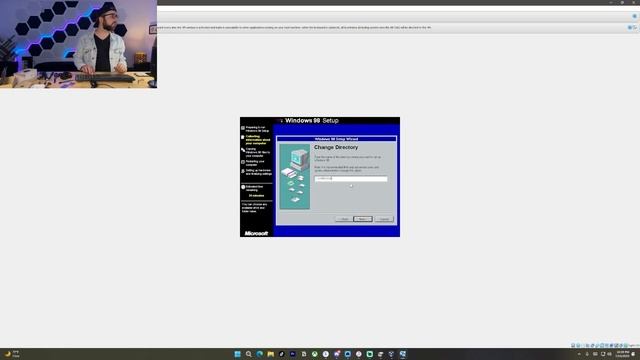This screenshot has height=360, width=640.
Task: Open the notification bell in system tray
Action: pyautogui.click(x=634, y=354)
